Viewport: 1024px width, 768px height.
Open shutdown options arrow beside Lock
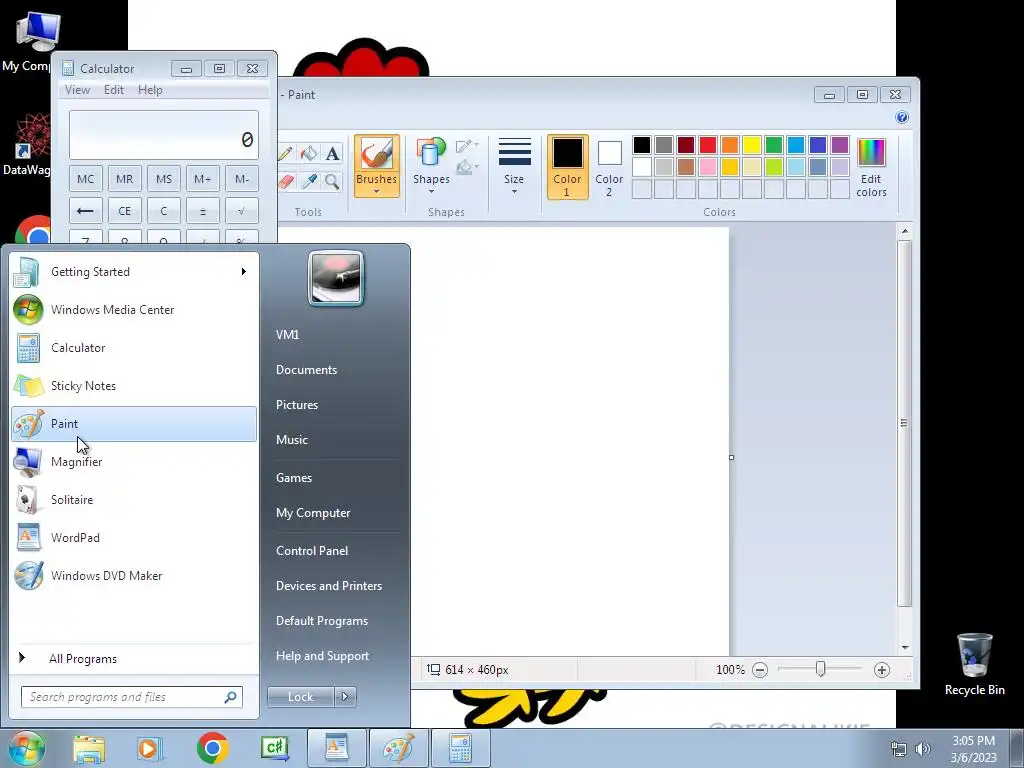tap(345, 697)
